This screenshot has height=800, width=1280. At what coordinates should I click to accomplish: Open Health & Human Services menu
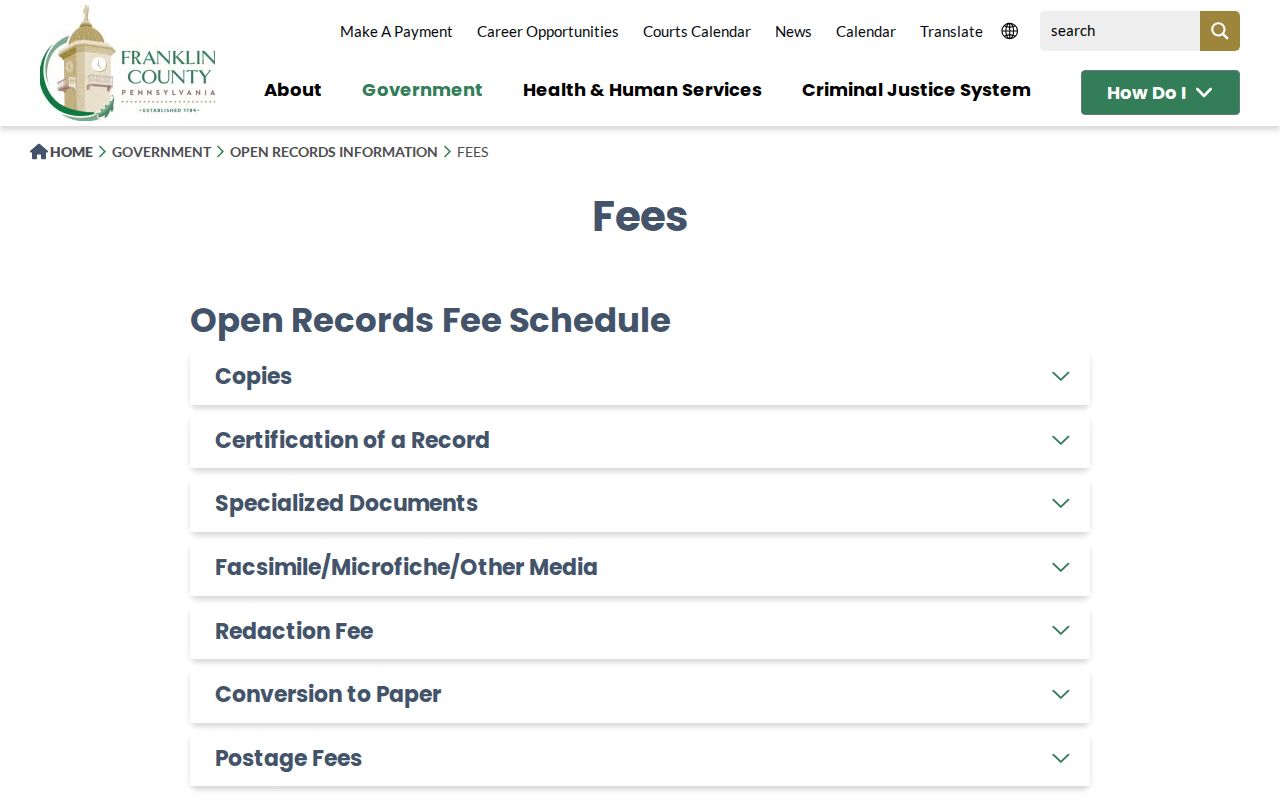coord(642,90)
